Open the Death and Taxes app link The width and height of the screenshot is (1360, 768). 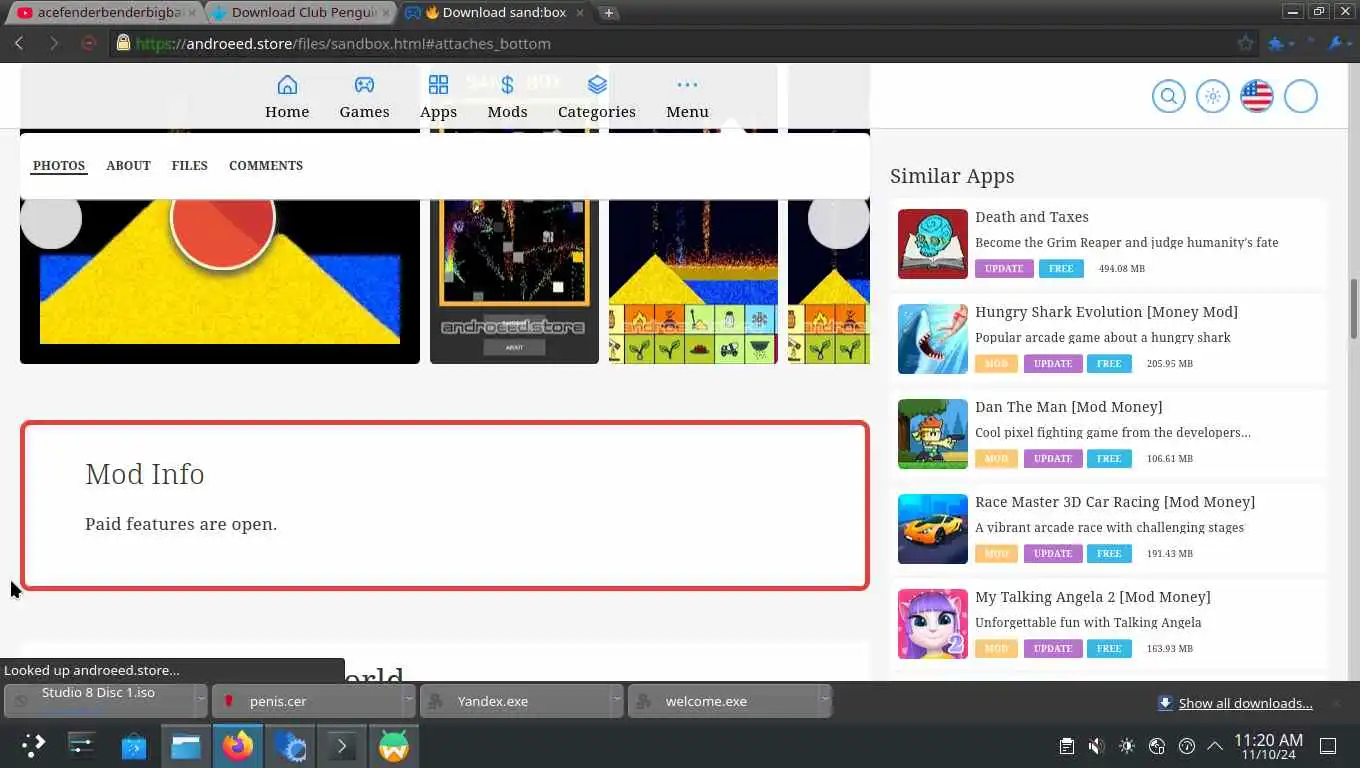click(1031, 217)
